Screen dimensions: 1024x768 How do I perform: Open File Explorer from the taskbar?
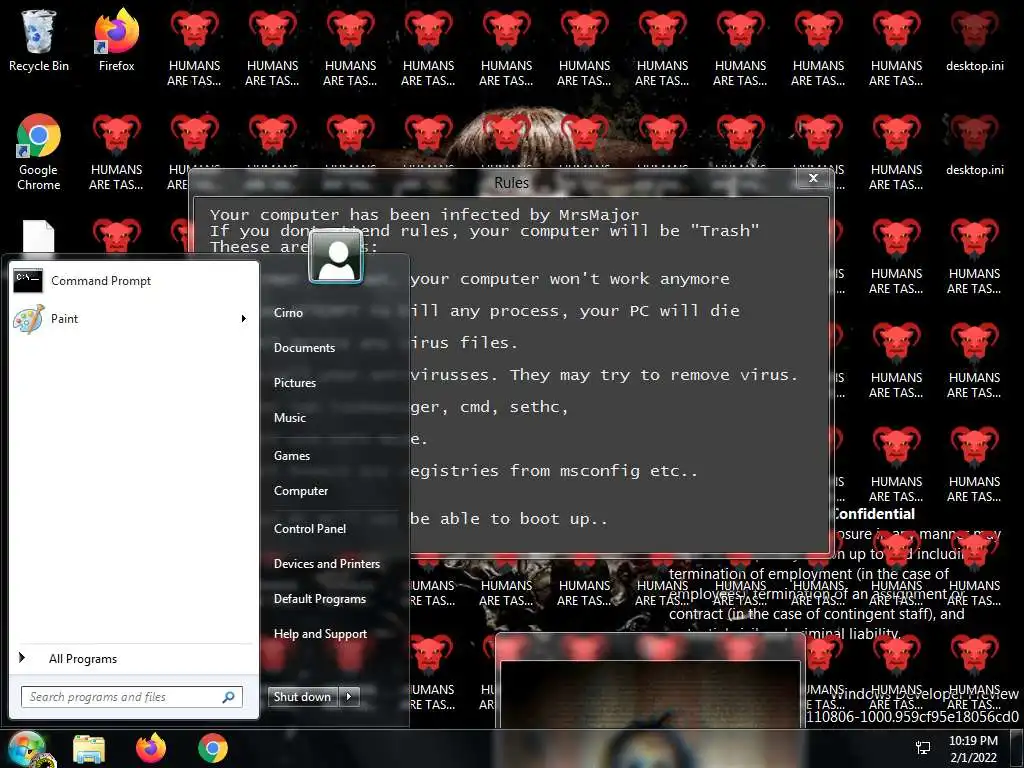tap(89, 748)
